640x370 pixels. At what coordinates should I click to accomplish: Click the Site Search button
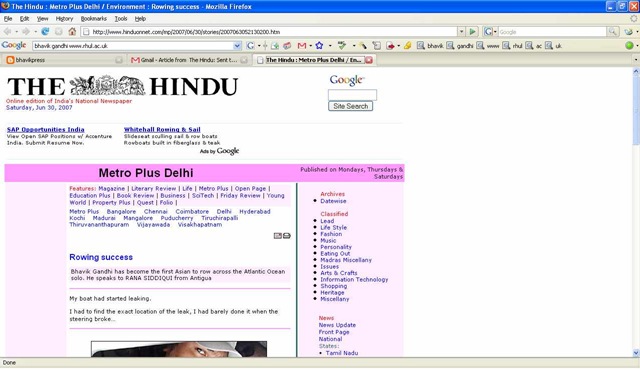[x=350, y=106]
